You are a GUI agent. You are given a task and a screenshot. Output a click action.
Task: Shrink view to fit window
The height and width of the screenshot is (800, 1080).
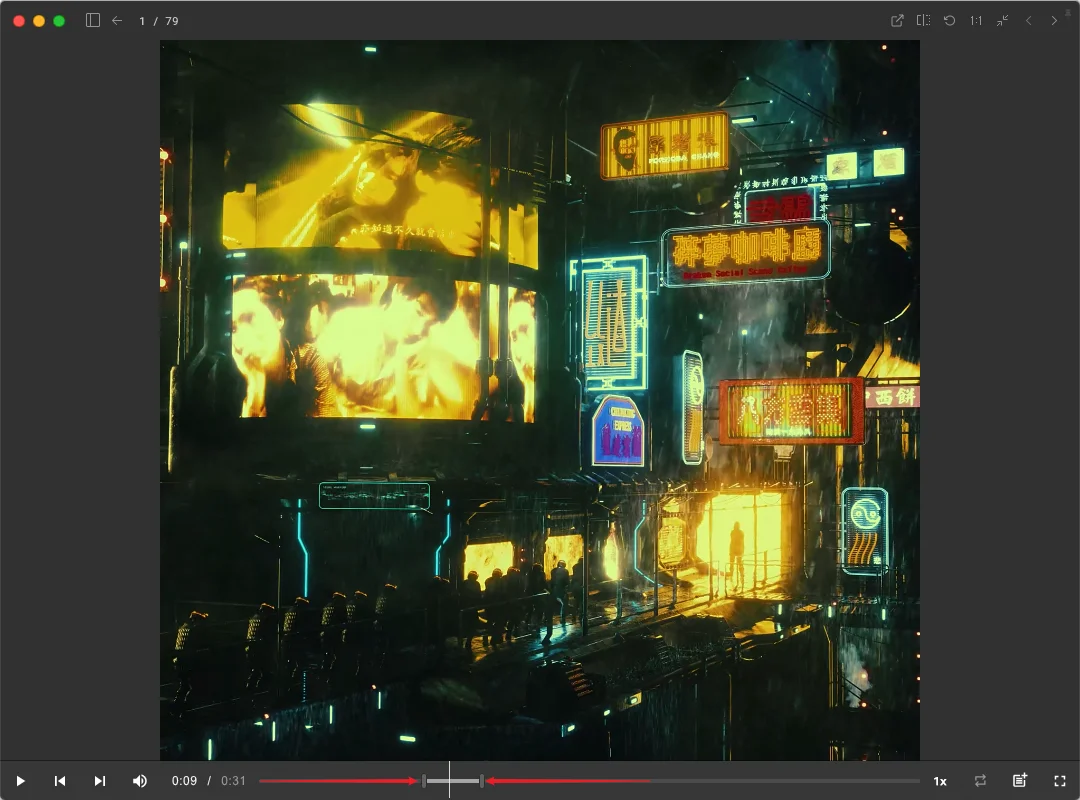click(x=1002, y=20)
